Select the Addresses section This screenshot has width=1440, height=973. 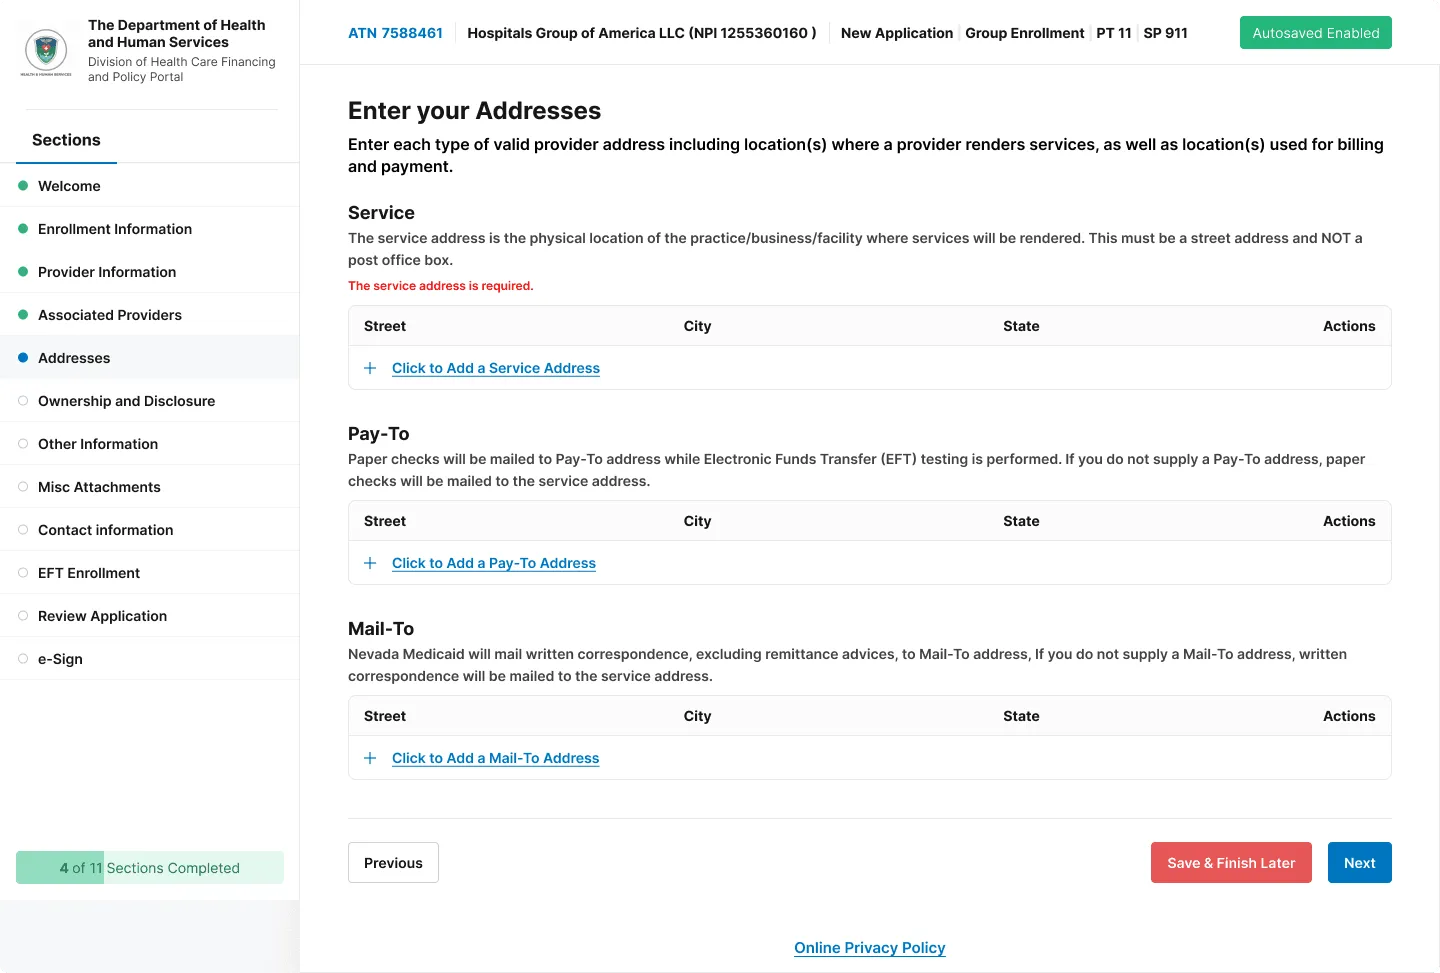[150, 358]
